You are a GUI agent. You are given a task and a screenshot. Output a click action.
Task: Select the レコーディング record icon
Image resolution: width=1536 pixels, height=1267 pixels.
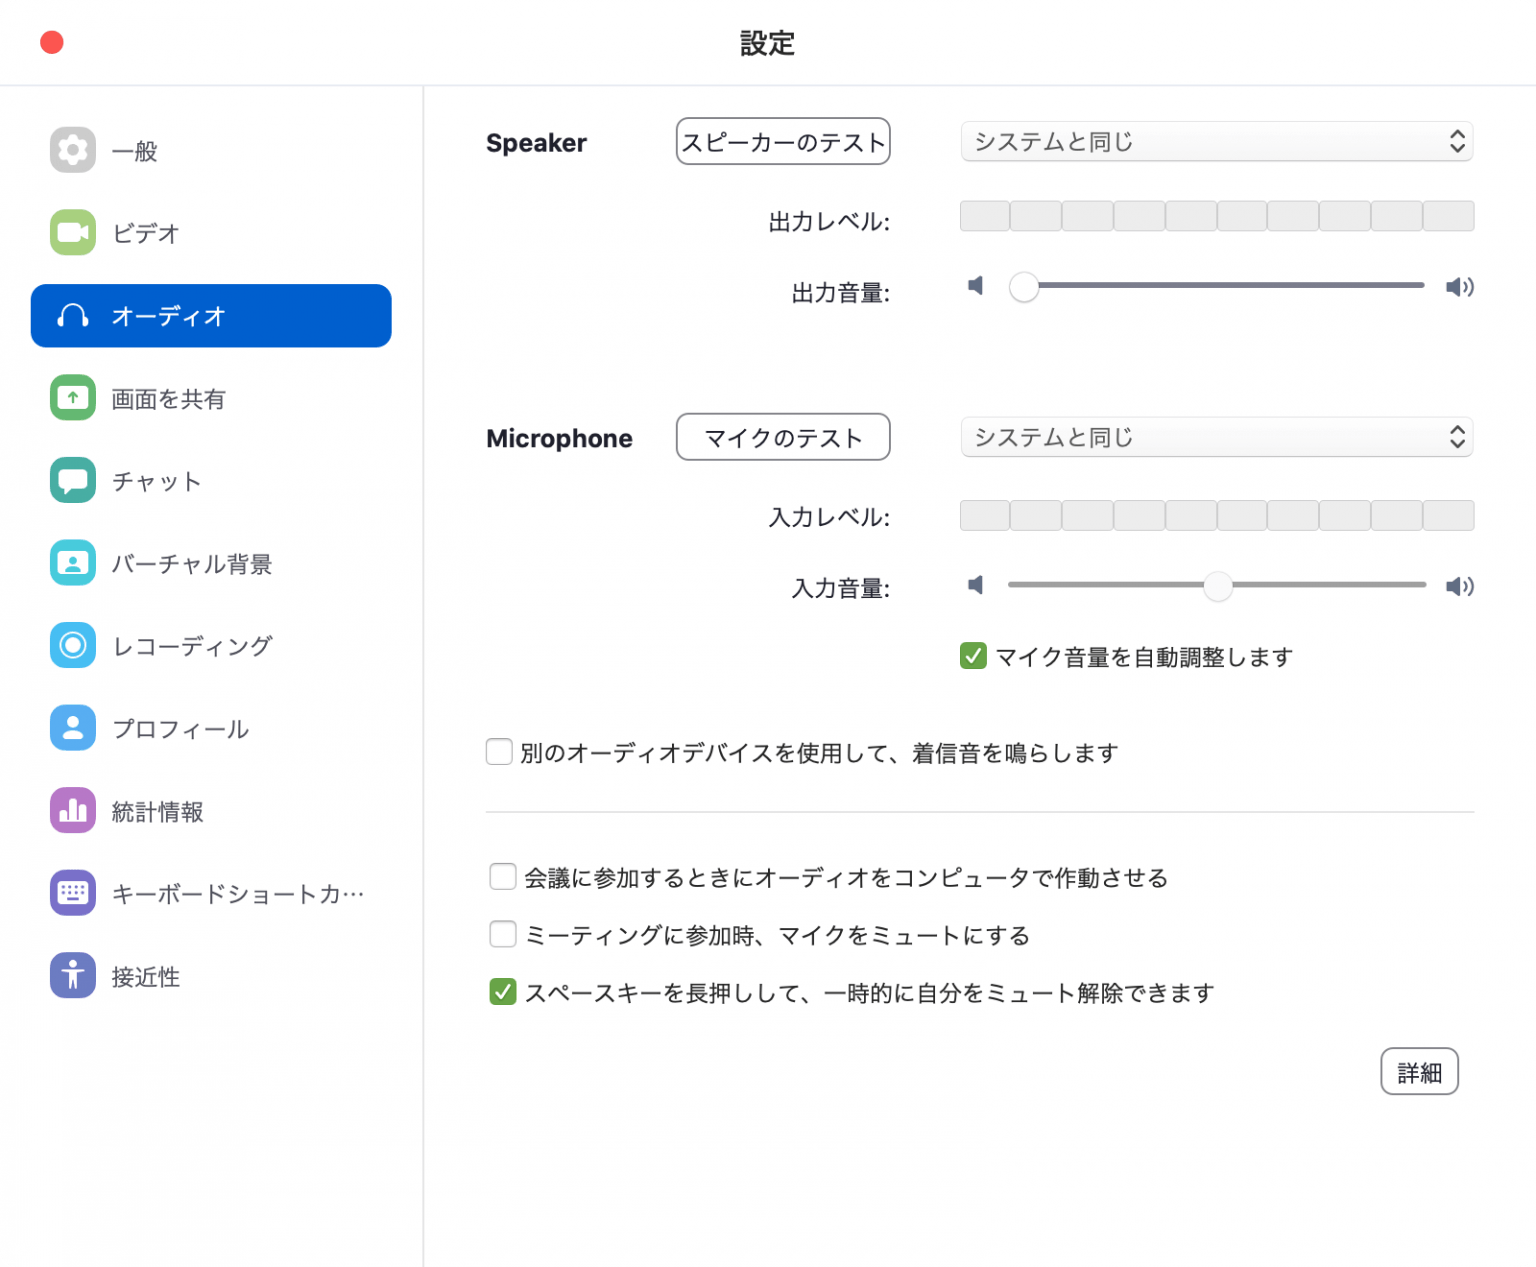click(72, 645)
